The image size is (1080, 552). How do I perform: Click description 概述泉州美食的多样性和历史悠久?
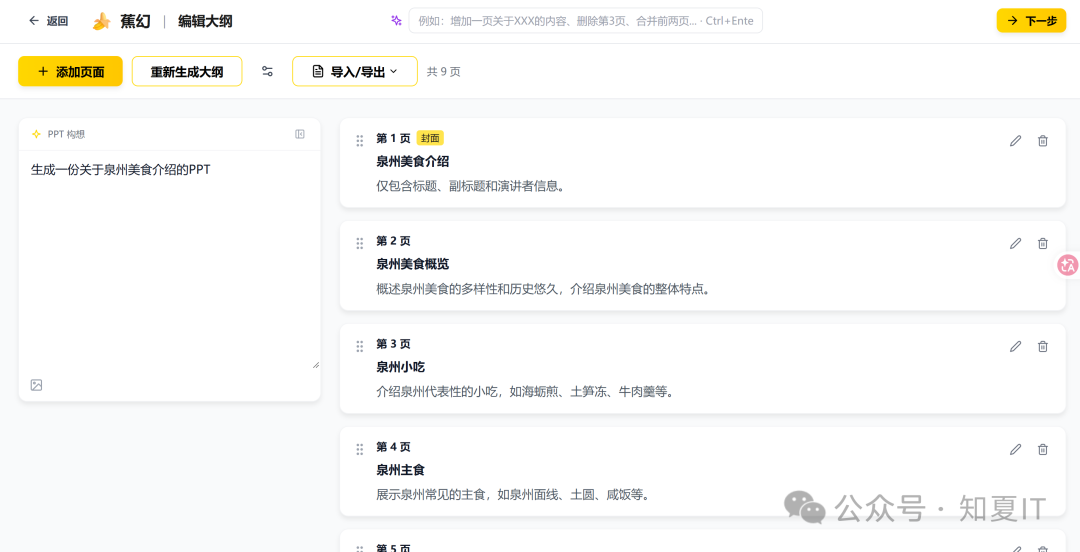(543, 289)
